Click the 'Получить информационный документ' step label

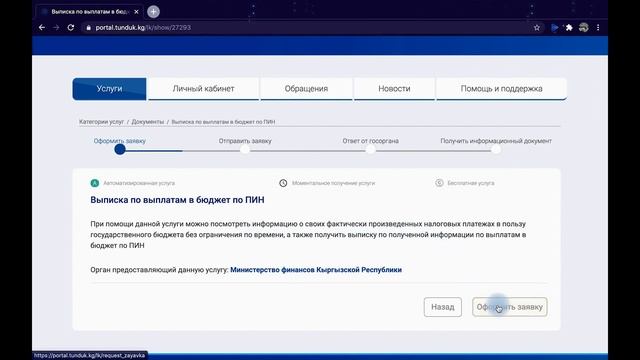coord(496,141)
